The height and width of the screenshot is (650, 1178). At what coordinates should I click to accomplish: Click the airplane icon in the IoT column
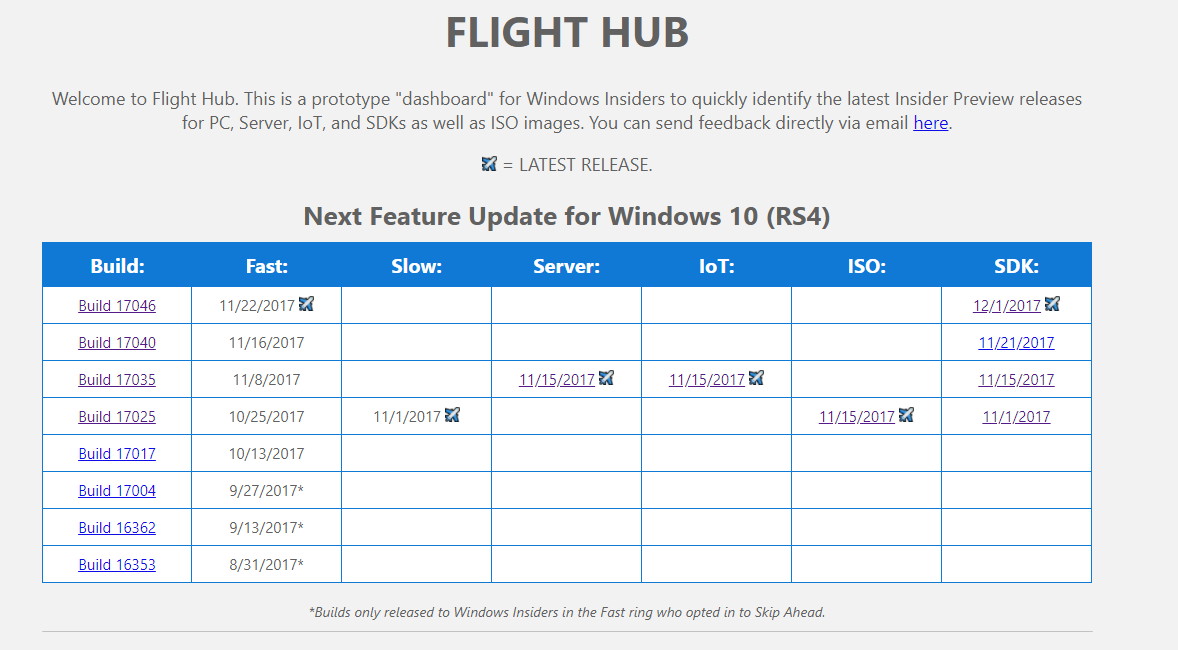757,378
